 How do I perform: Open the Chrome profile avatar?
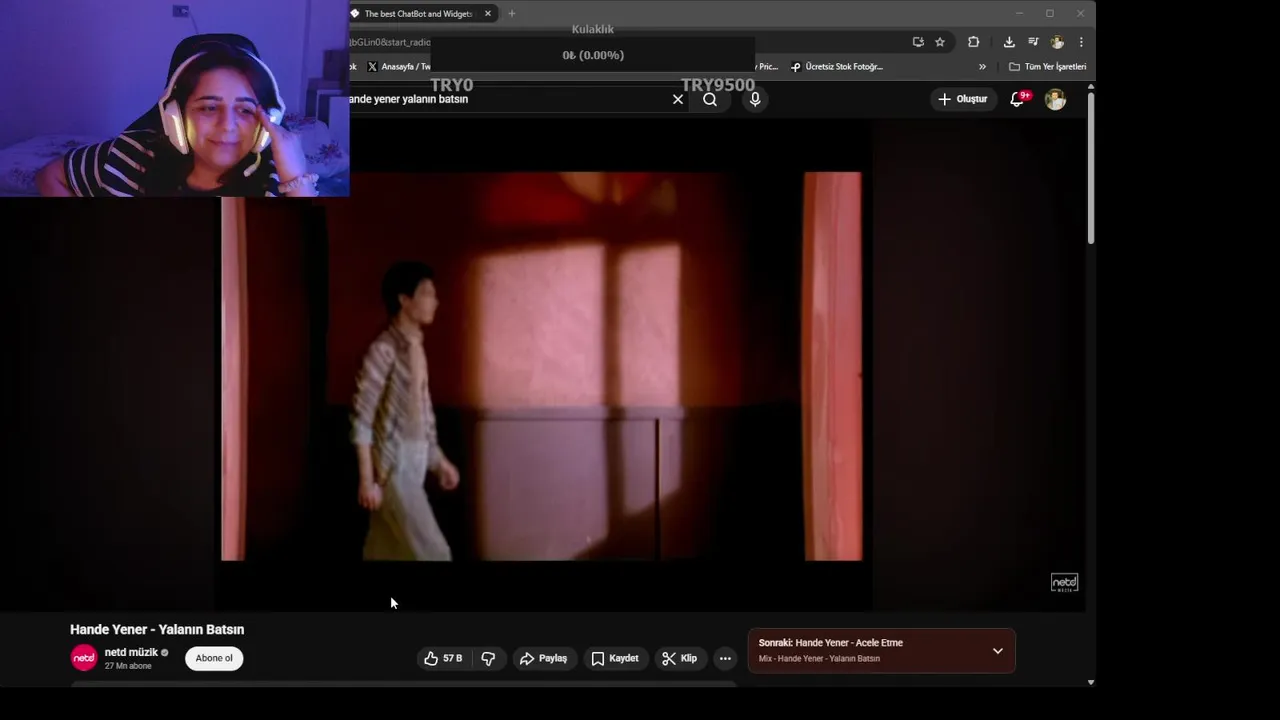[1057, 42]
